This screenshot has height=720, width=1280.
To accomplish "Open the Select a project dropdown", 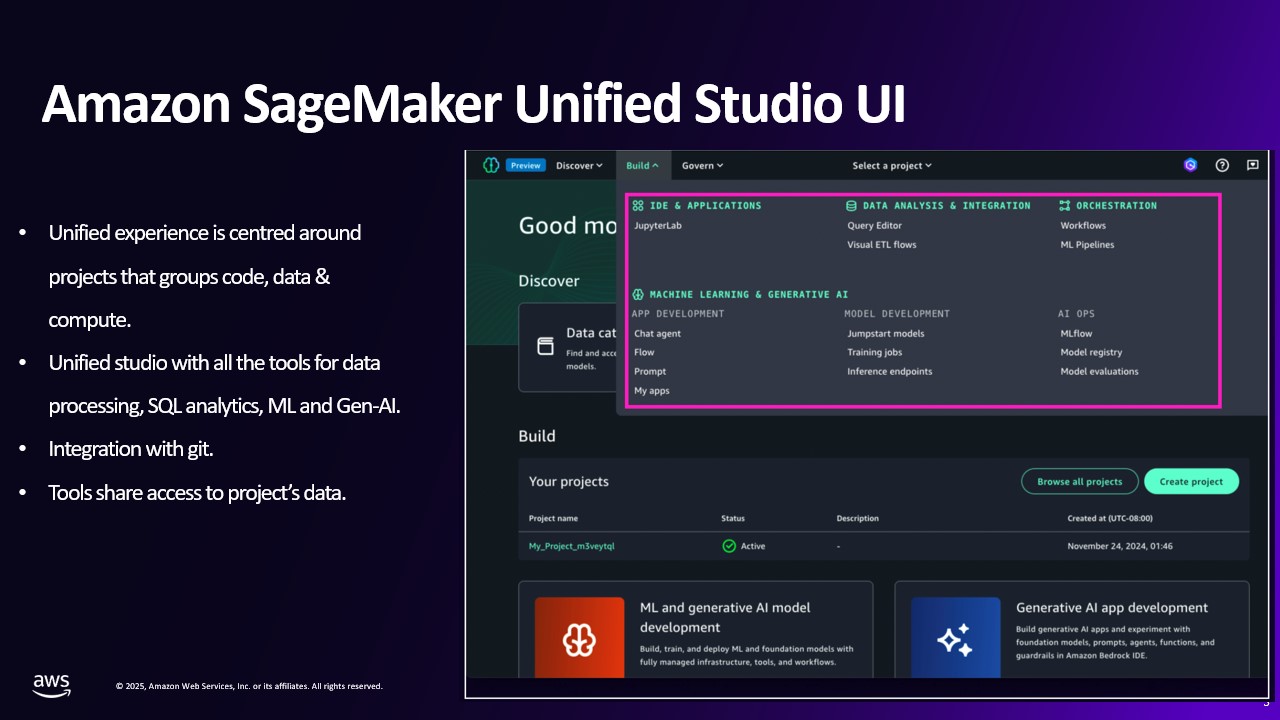I will pos(892,166).
